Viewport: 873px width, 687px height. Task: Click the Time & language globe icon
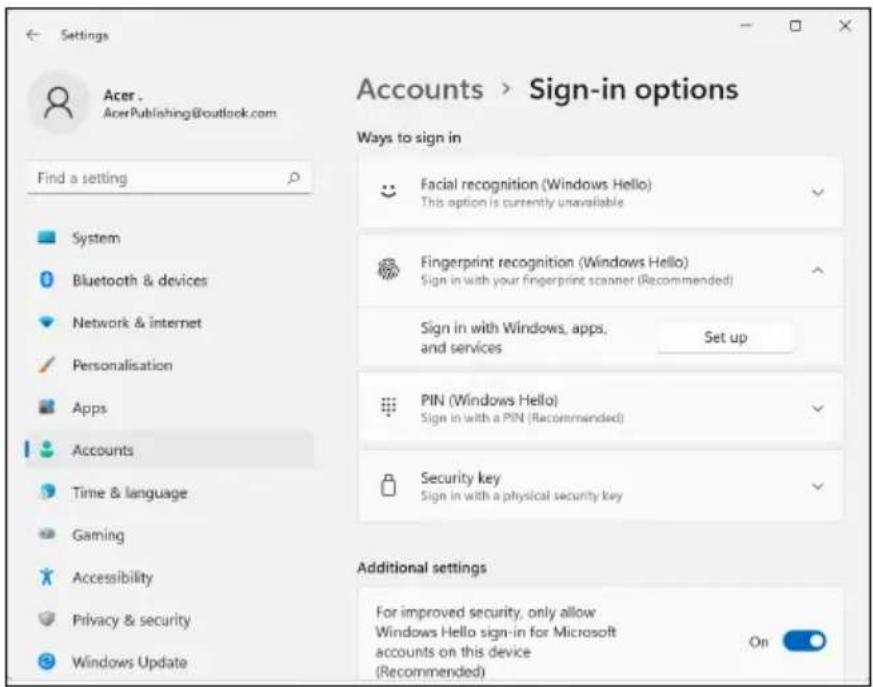click(47, 492)
